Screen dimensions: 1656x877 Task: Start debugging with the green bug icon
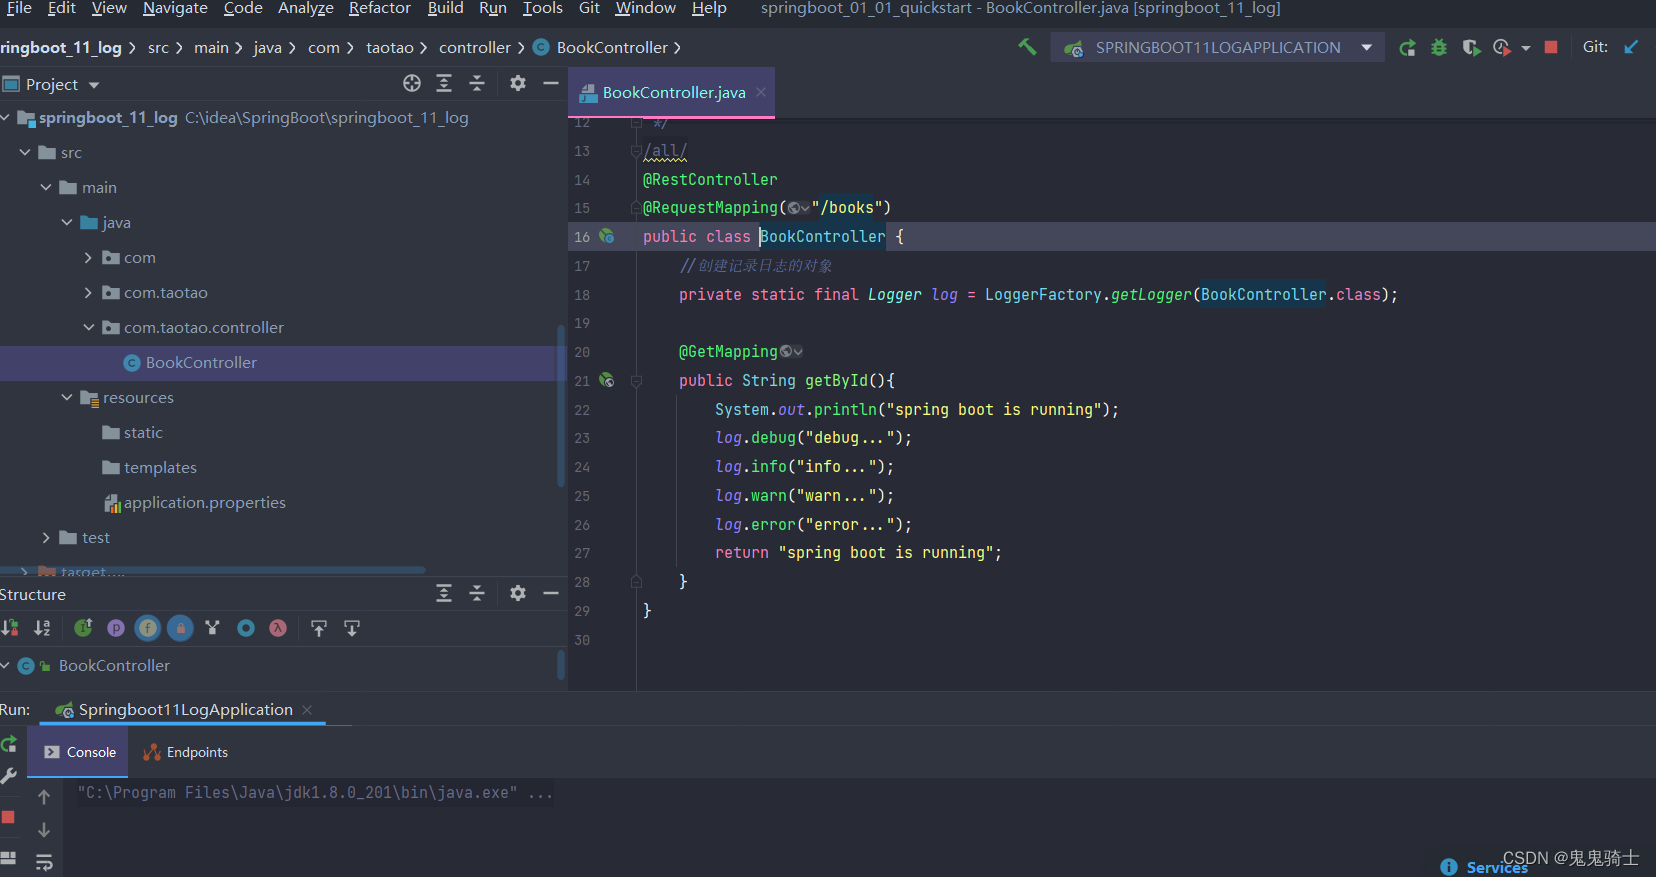[x=1439, y=47]
